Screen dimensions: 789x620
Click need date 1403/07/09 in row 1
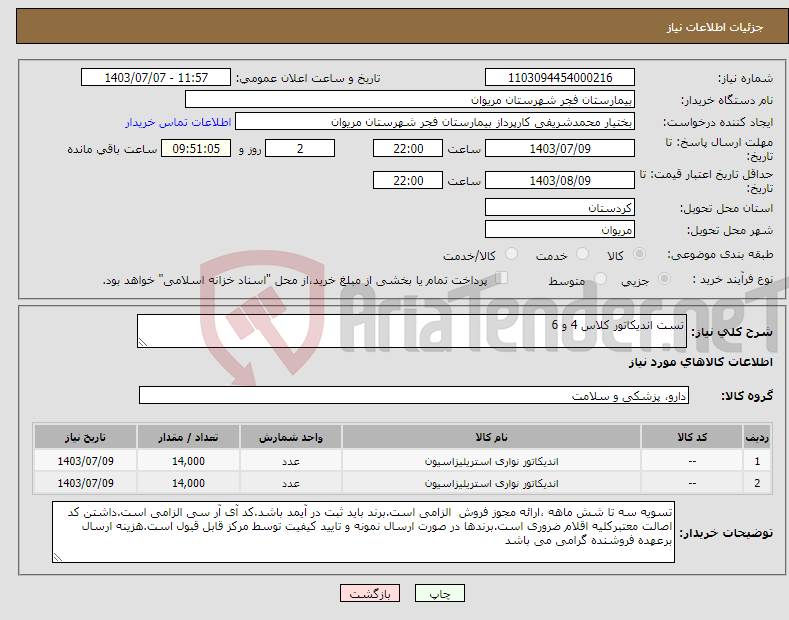(x=85, y=461)
